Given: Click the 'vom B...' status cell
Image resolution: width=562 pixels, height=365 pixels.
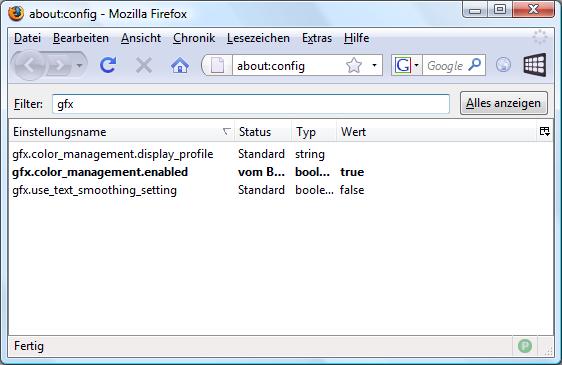Looking at the screenshot, I should pos(261,172).
